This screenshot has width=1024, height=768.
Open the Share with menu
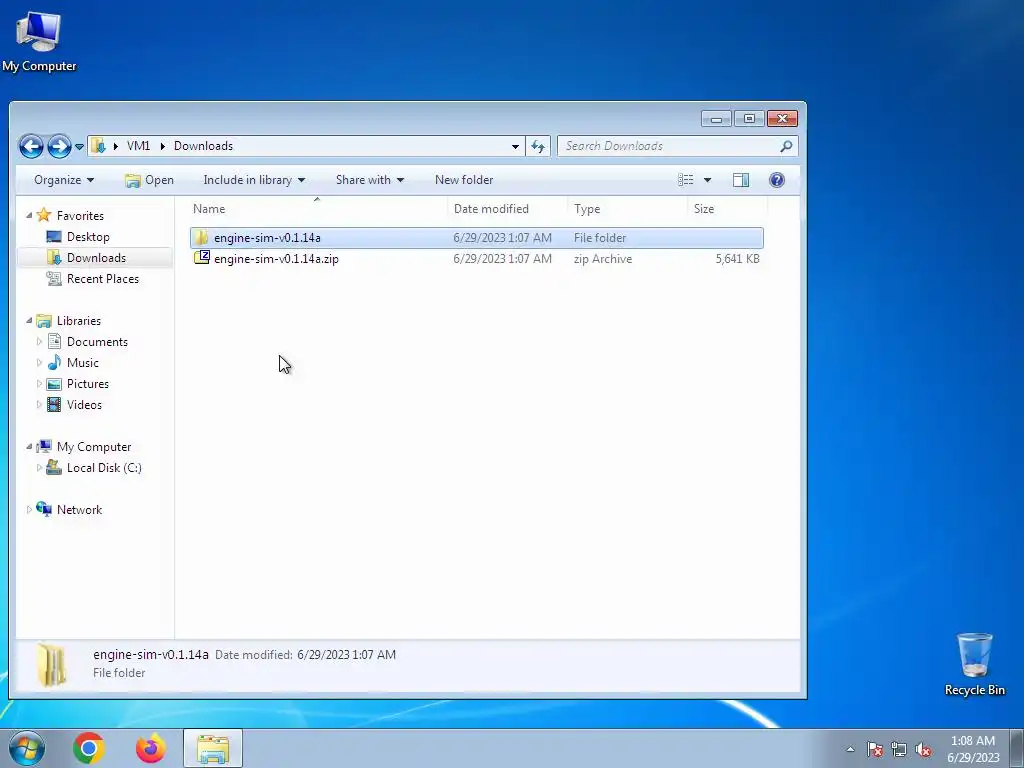coord(370,180)
